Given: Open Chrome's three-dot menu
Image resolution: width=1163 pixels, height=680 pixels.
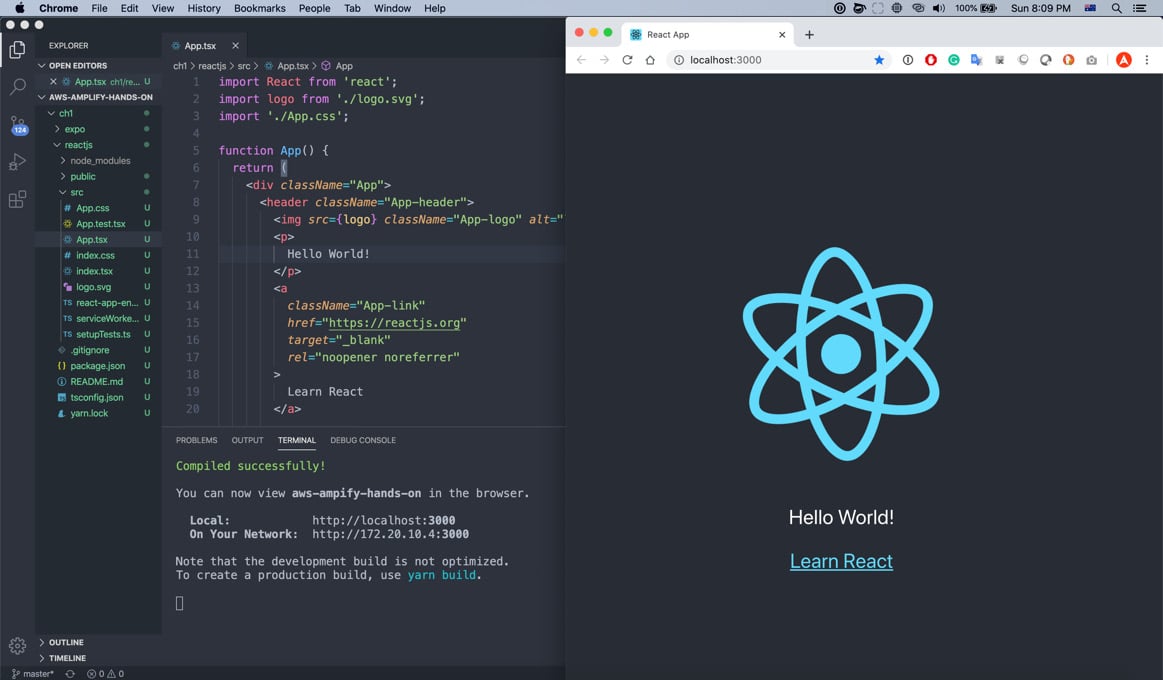Looking at the screenshot, I should point(1147,60).
